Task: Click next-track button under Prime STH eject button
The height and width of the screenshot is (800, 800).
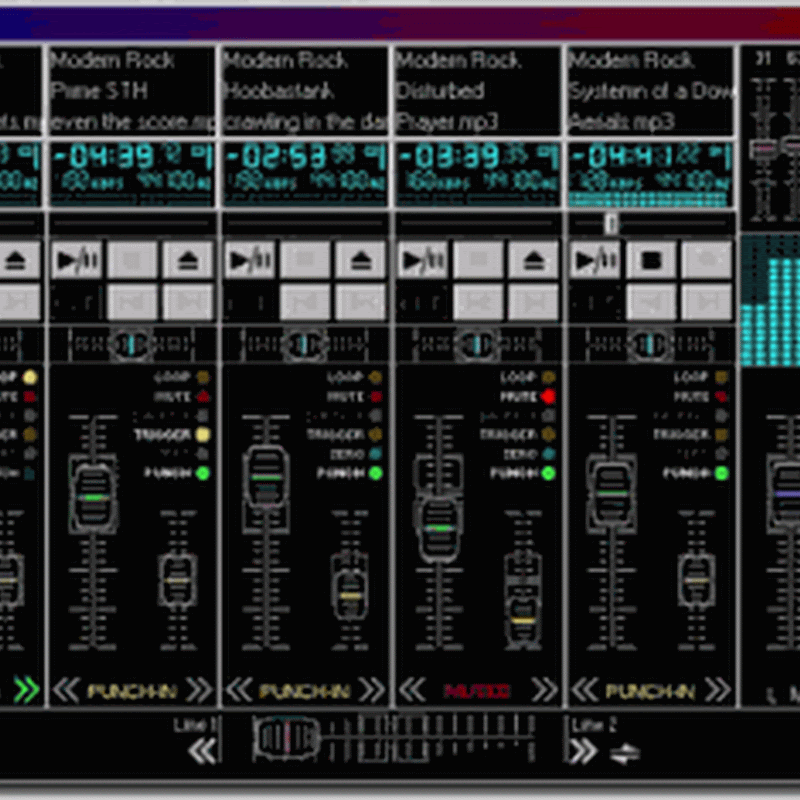Action: [188, 302]
